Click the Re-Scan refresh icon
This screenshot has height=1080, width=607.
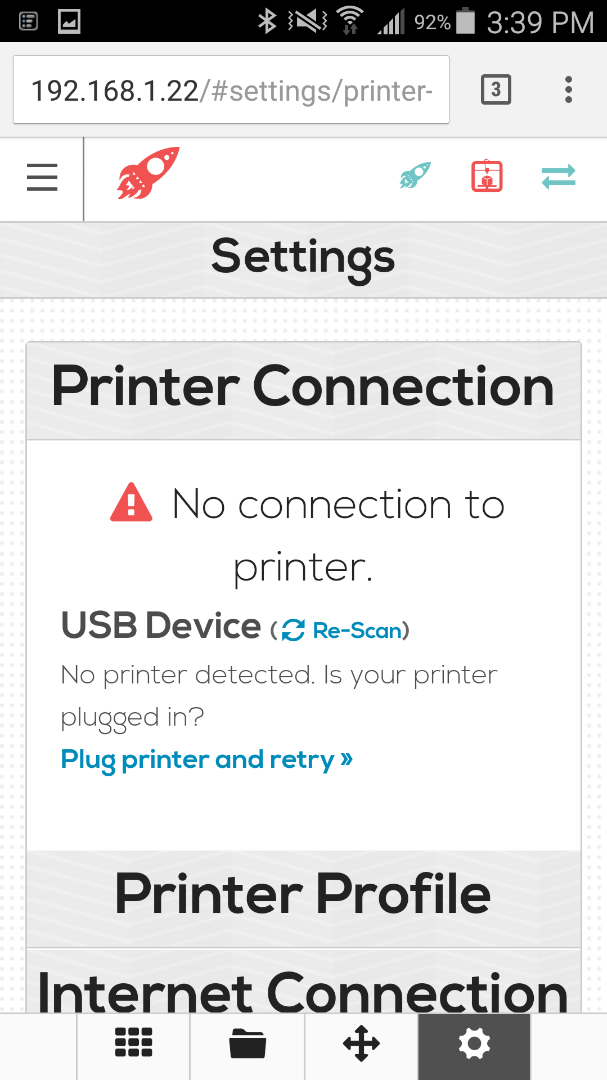click(293, 630)
